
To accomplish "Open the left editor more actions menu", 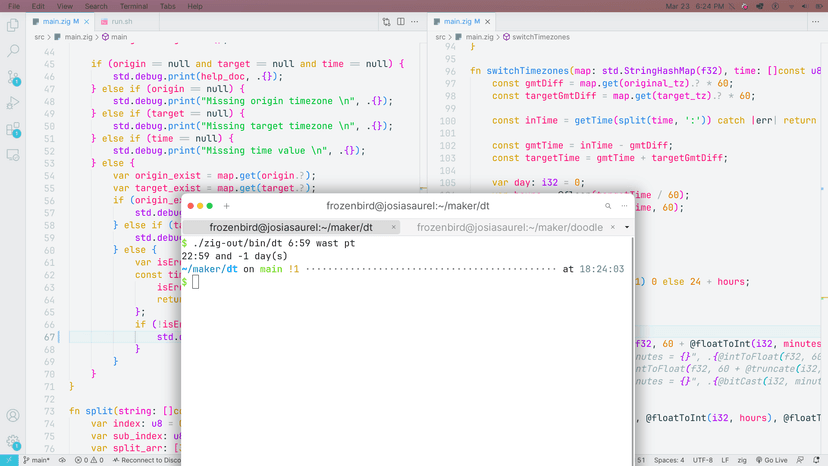I will pyautogui.click(x=415, y=21).
